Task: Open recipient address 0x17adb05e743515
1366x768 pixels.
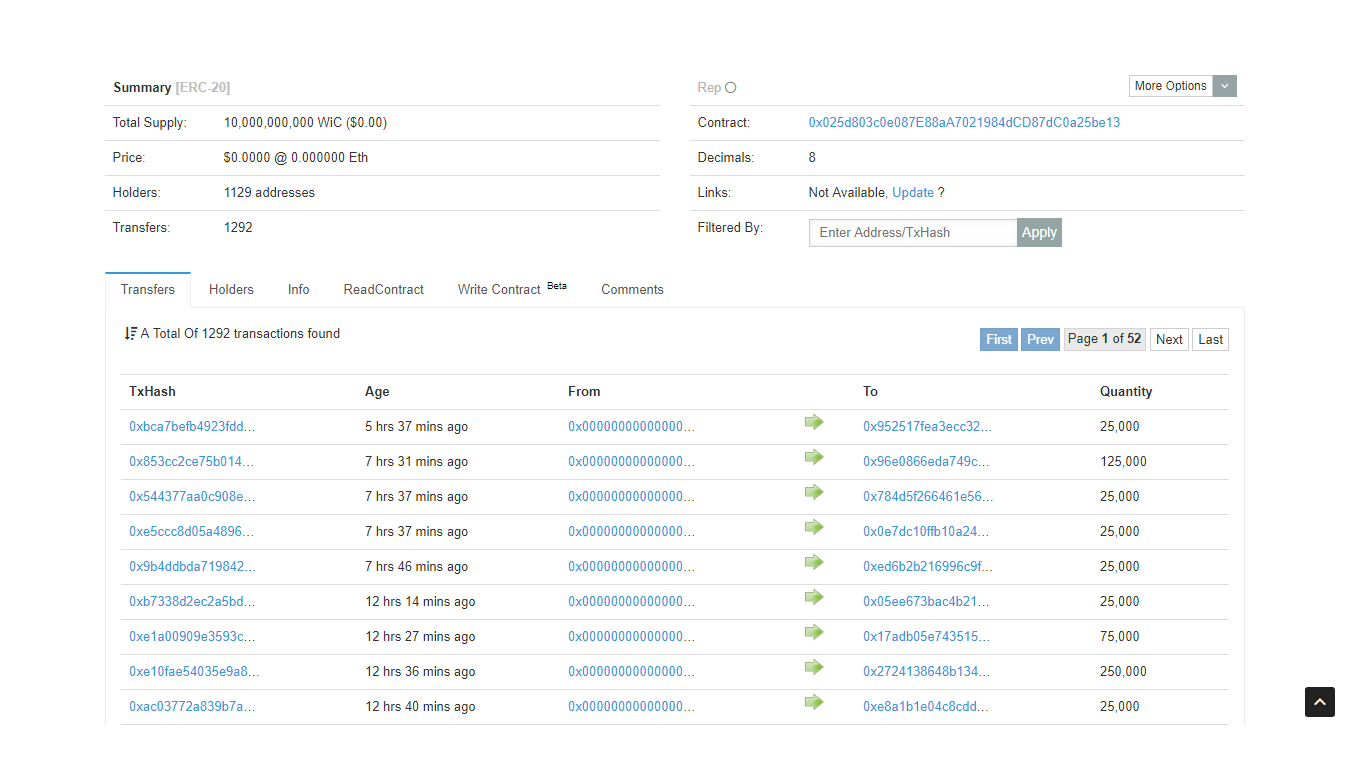Action: (926, 637)
